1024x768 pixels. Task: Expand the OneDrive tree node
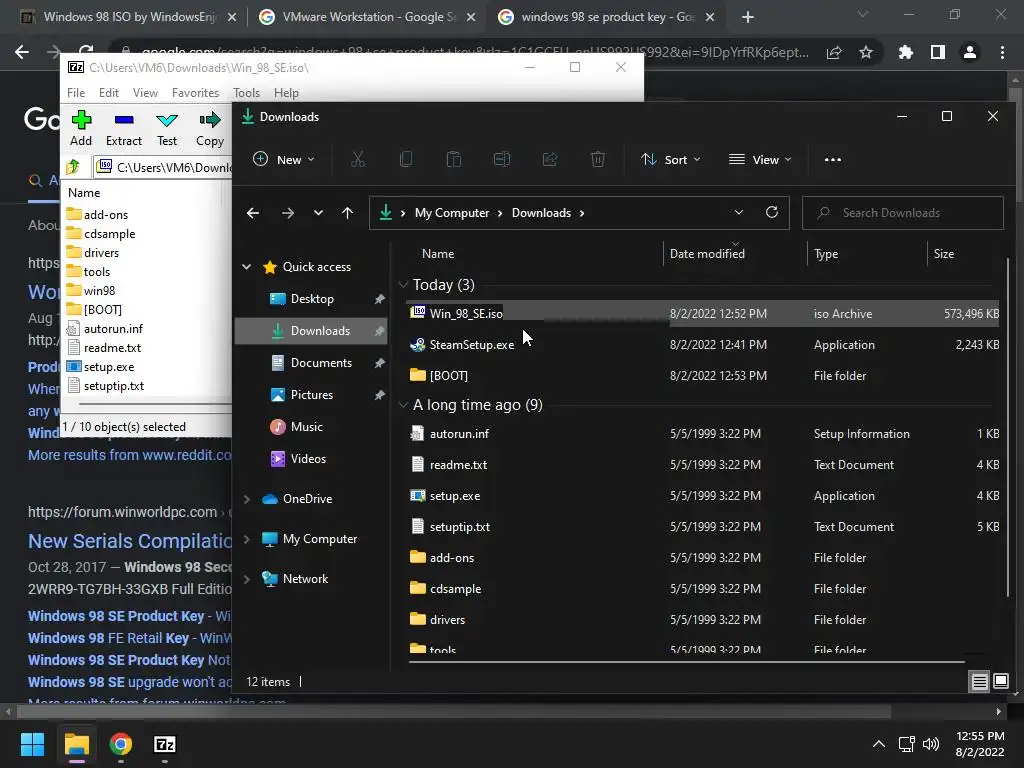pos(247,499)
